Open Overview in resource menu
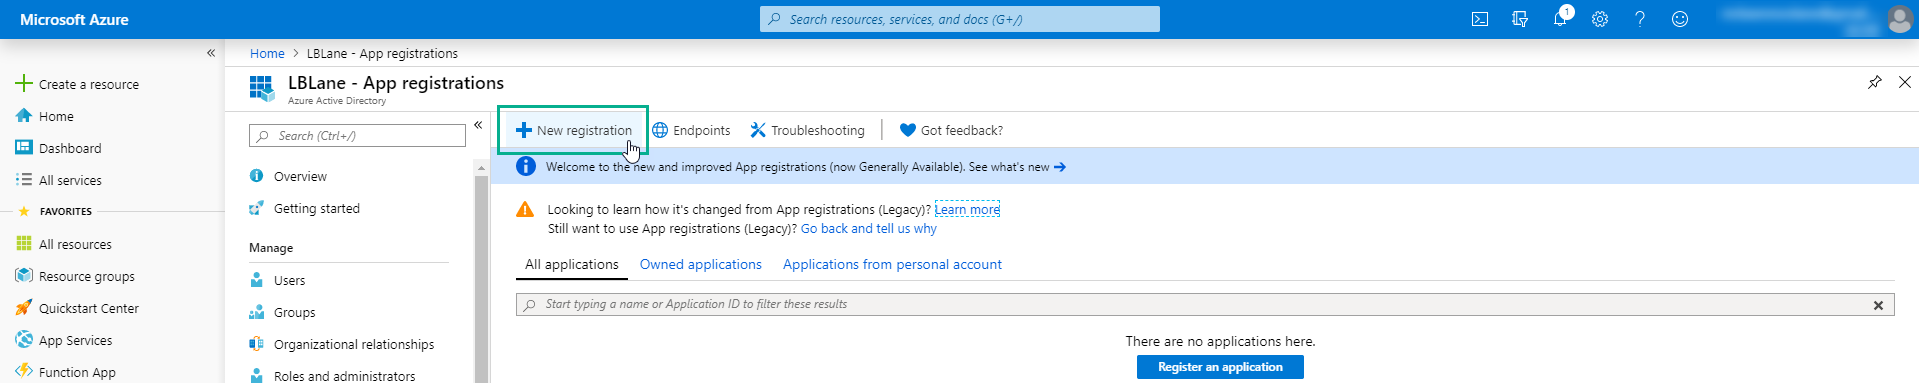 click(x=300, y=176)
